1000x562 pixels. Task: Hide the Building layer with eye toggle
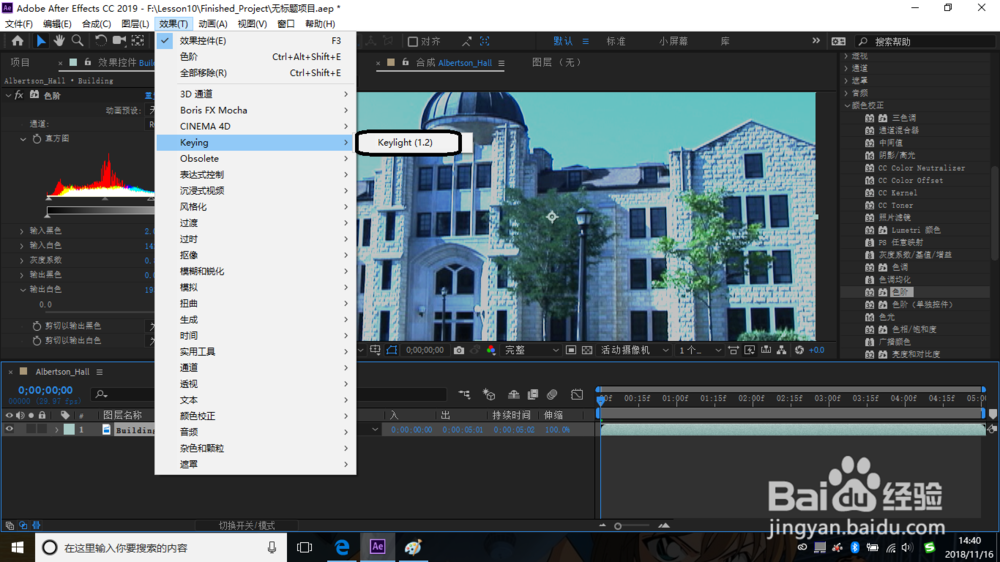9,430
